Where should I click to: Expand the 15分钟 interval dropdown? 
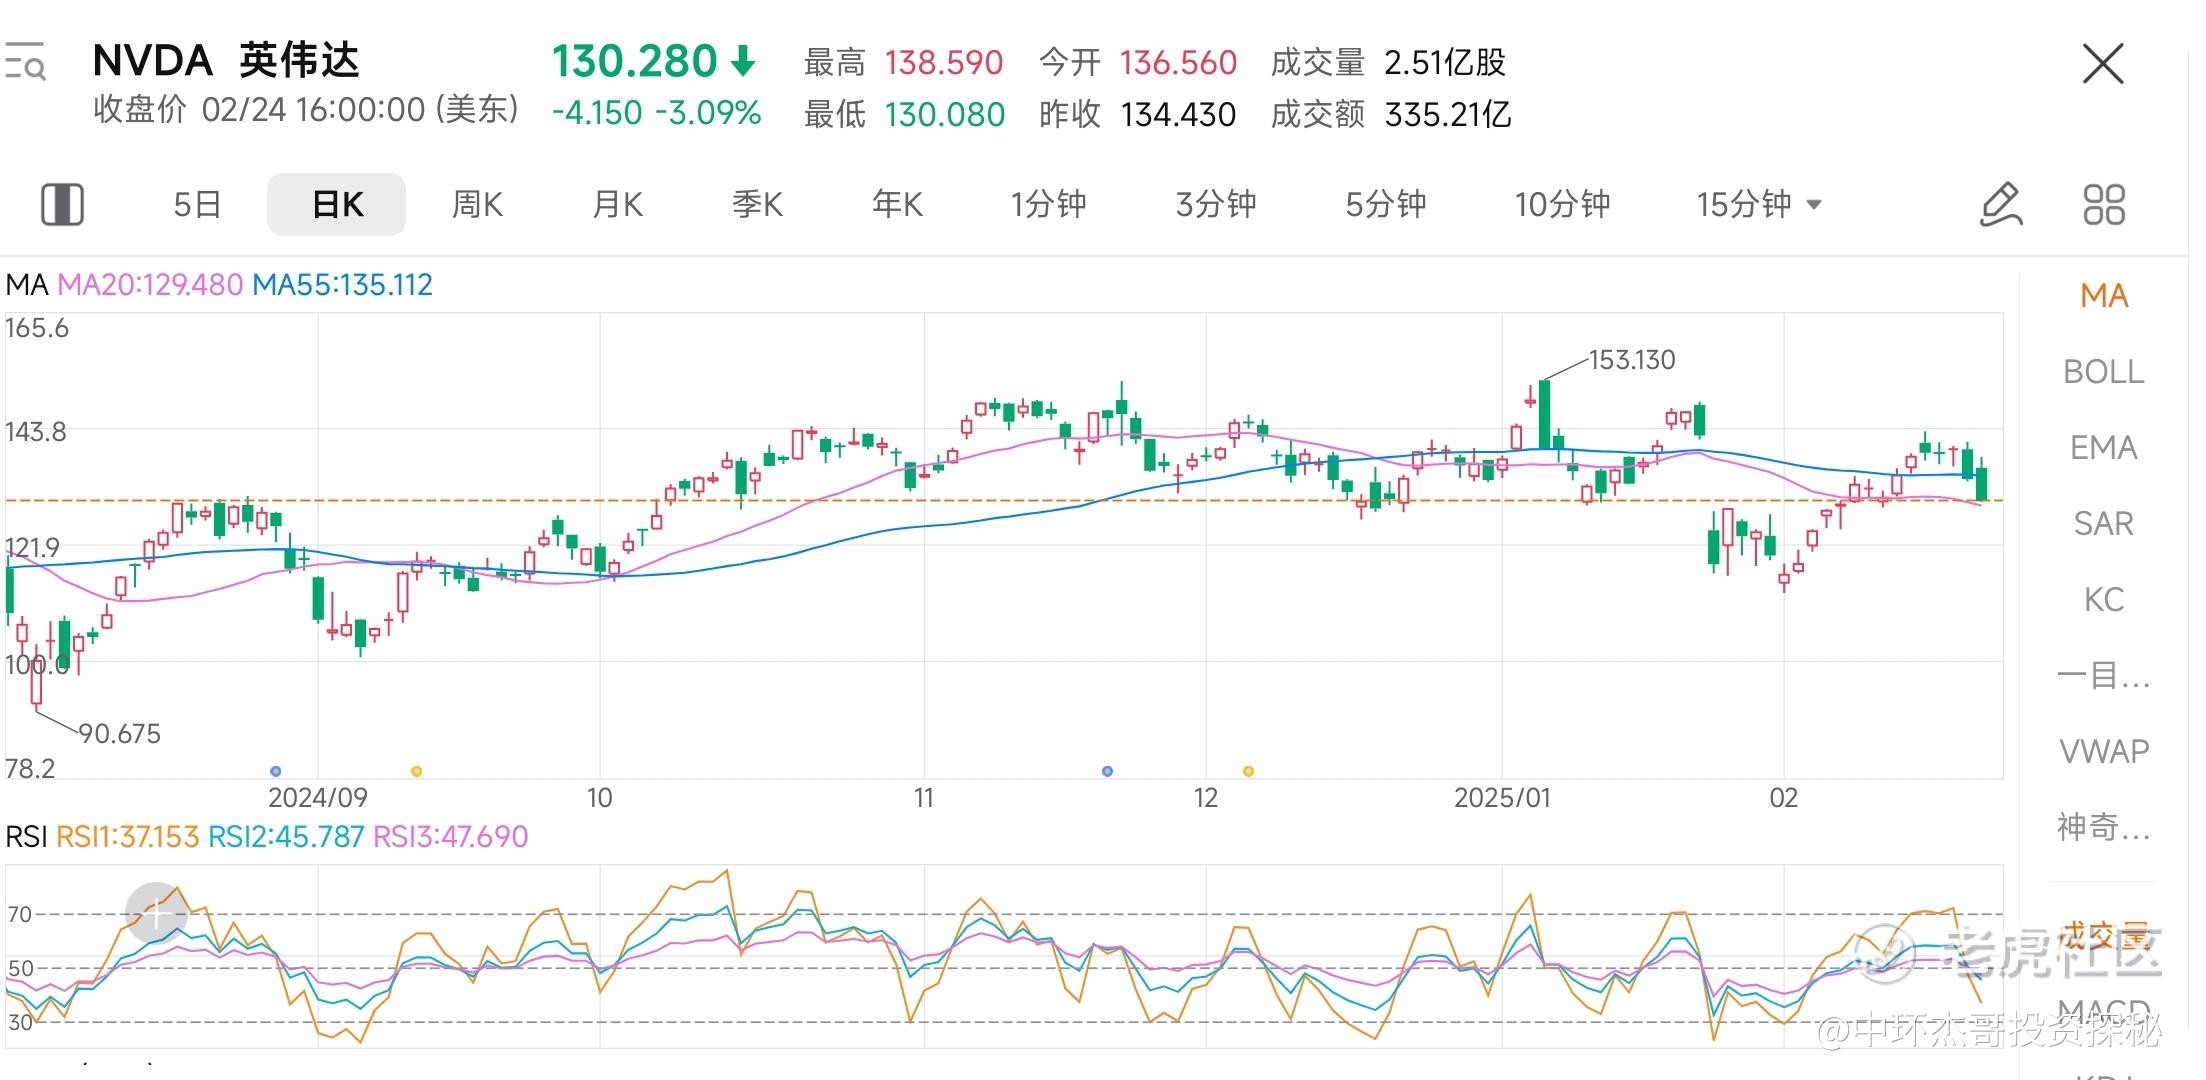(x=1759, y=204)
